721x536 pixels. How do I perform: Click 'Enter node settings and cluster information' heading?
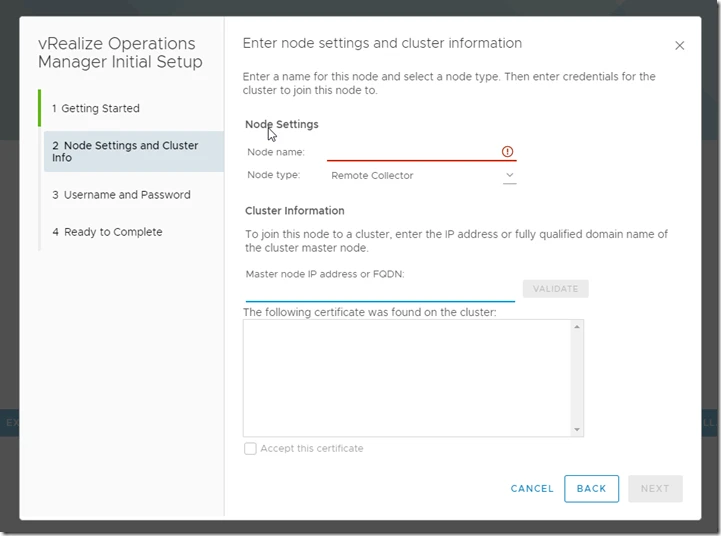coord(382,43)
